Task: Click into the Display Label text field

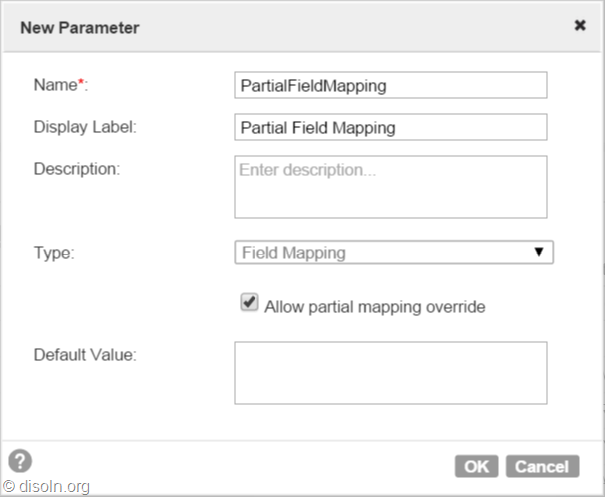Action: click(390, 127)
